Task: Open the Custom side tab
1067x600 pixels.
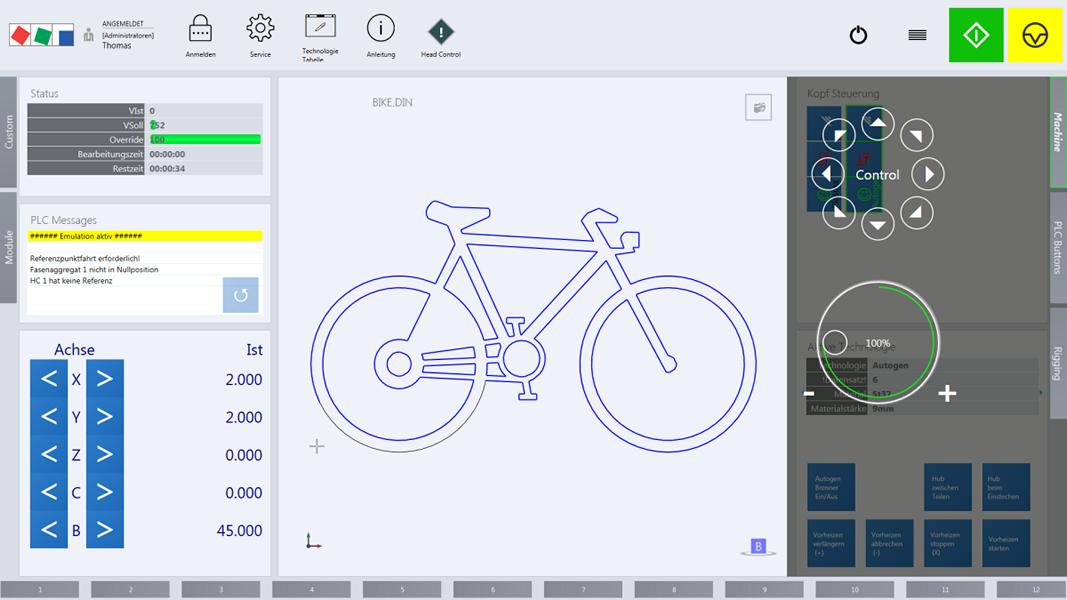Action: point(8,132)
